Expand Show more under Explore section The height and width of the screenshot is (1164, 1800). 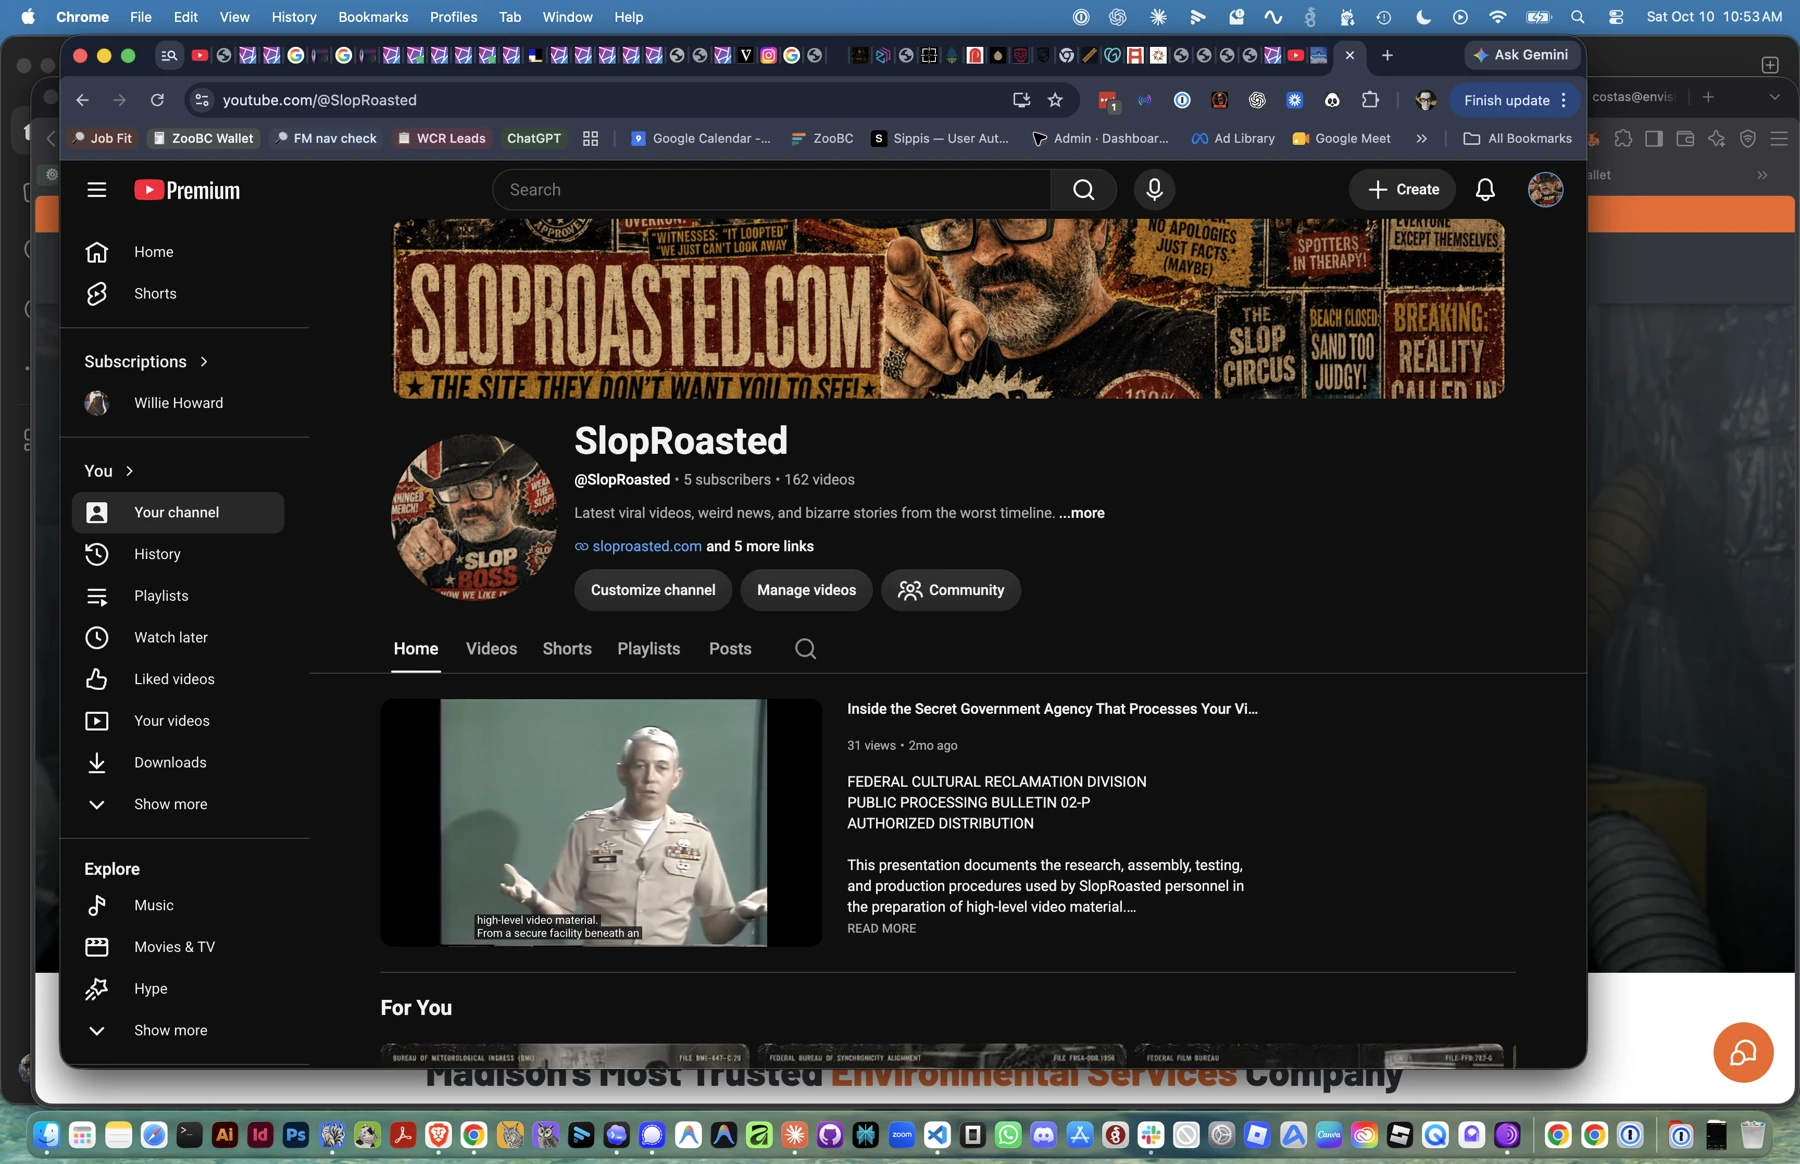point(178,1030)
